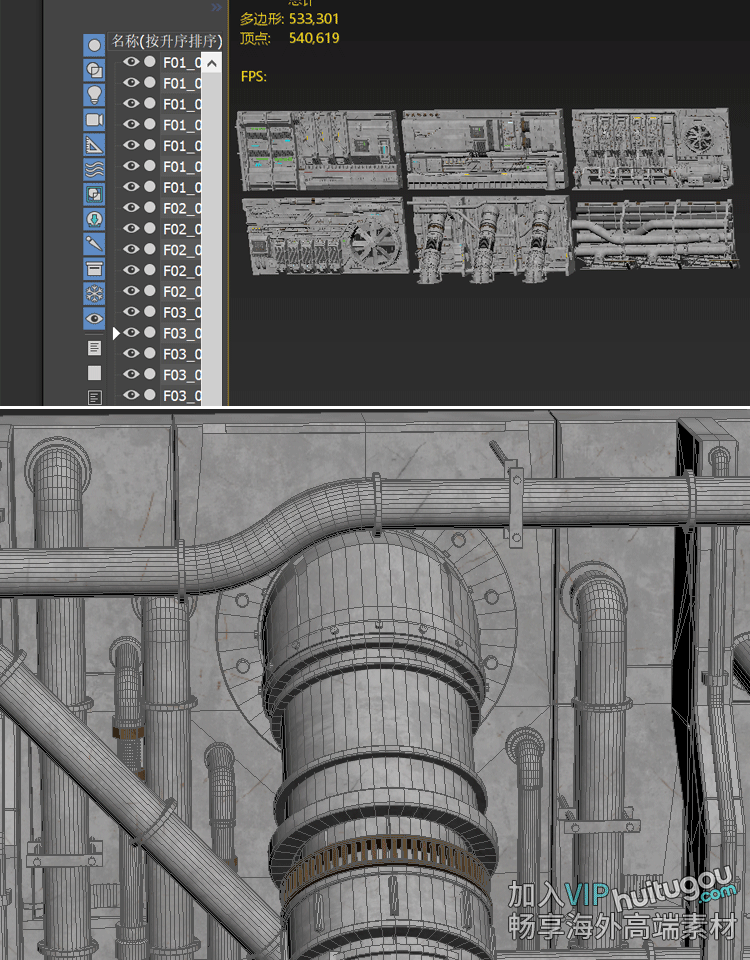The height and width of the screenshot is (960, 750).
Task: Toggle the Display Helpers ruler icon
Action: pyautogui.click(x=94, y=145)
